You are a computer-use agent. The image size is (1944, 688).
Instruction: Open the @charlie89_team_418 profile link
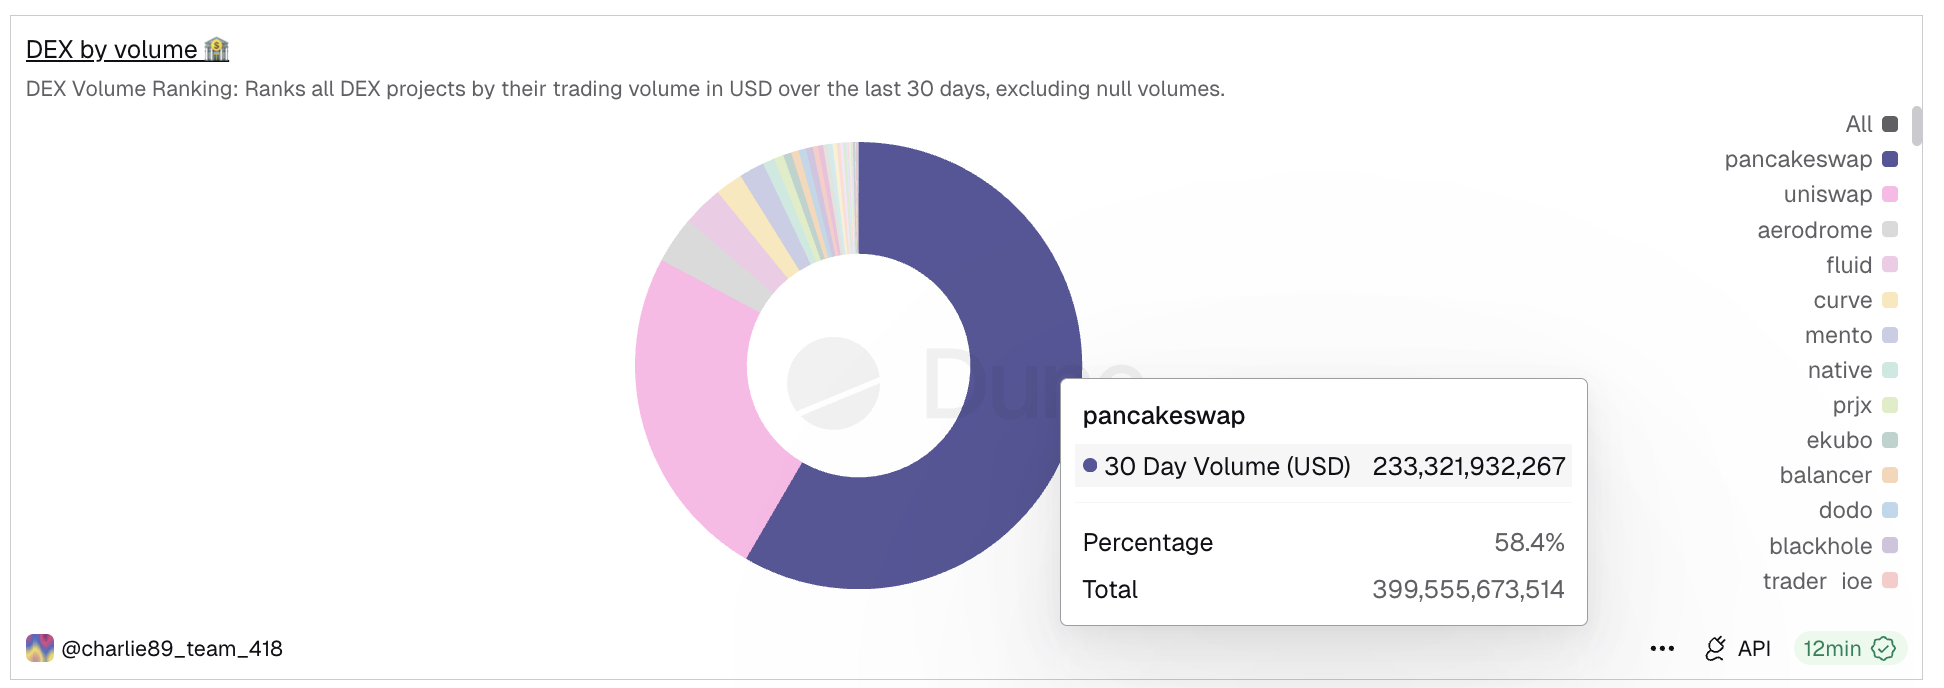point(172,649)
